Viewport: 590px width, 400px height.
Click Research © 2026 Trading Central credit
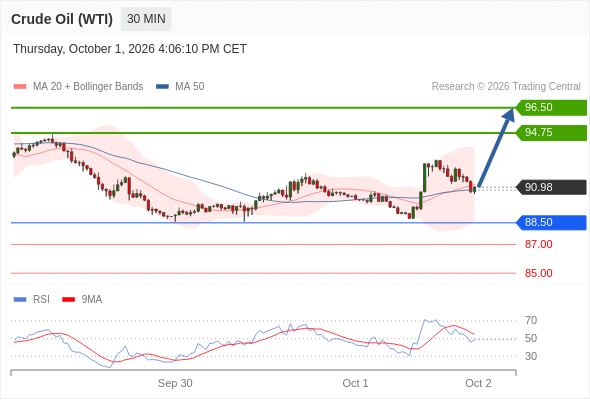(x=506, y=87)
